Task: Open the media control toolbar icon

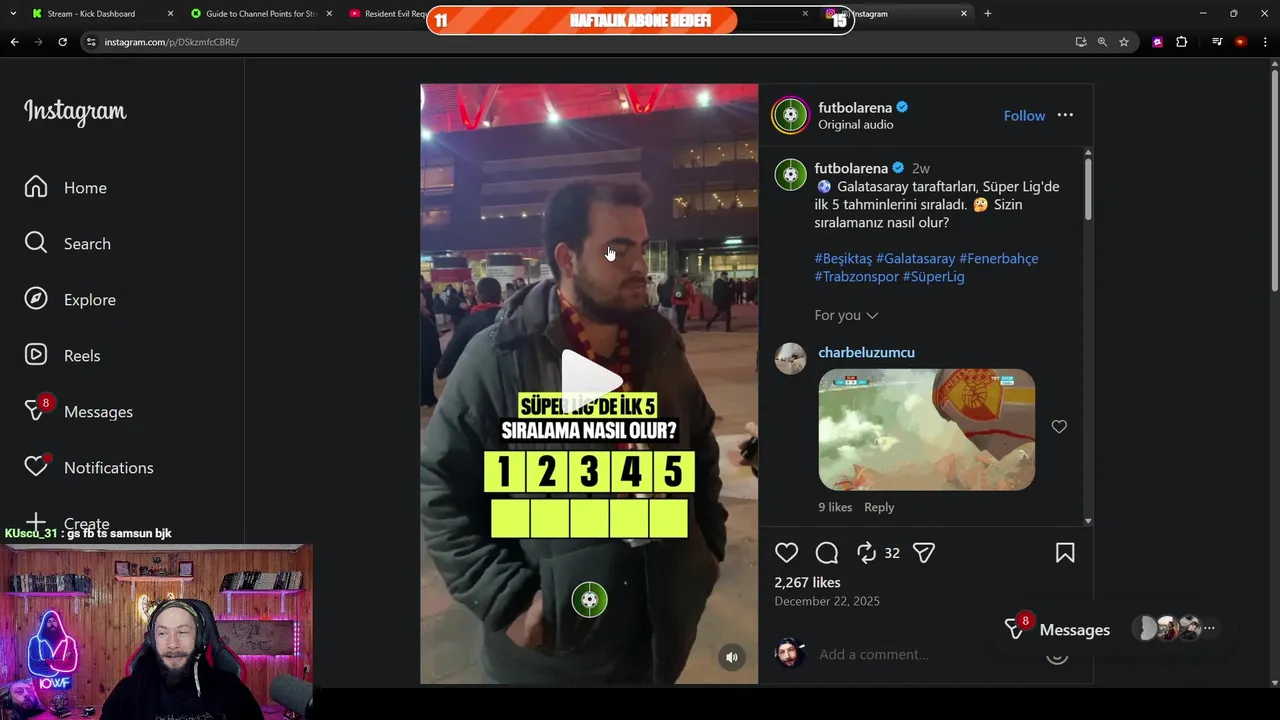Action: click(x=1217, y=42)
